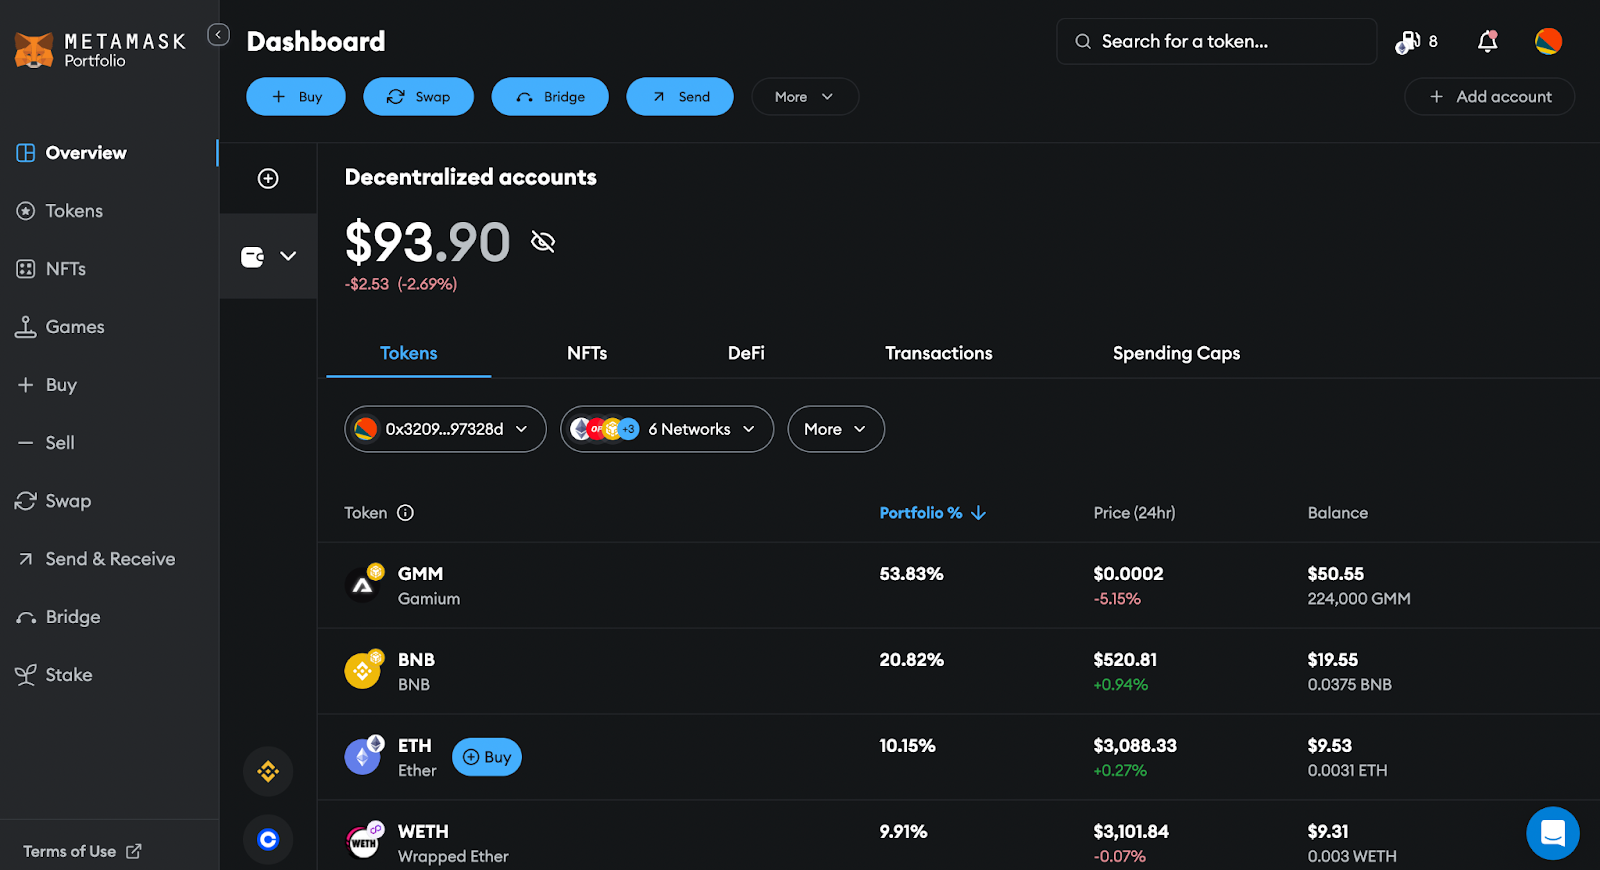The width and height of the screenshot is (1600, 870).
Task: Toggle balance visibility with the eye icon
Action: (543, 241)
